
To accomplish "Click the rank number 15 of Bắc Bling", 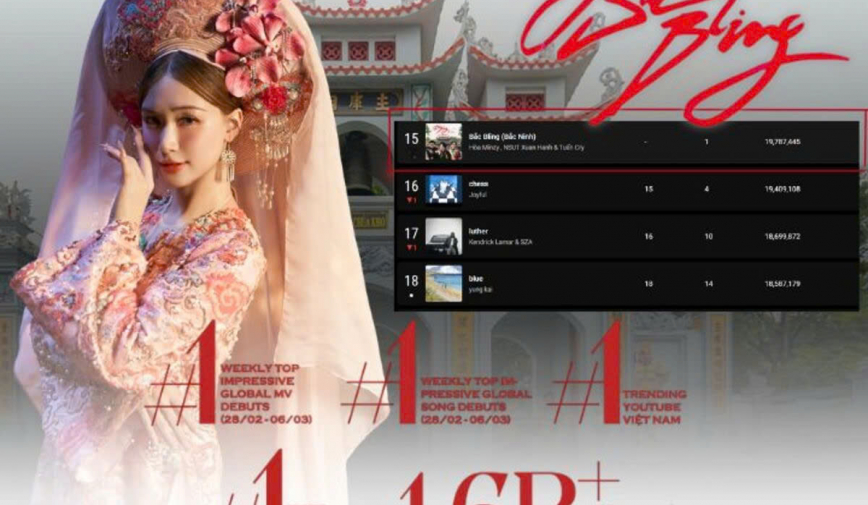I will [411, 138].
